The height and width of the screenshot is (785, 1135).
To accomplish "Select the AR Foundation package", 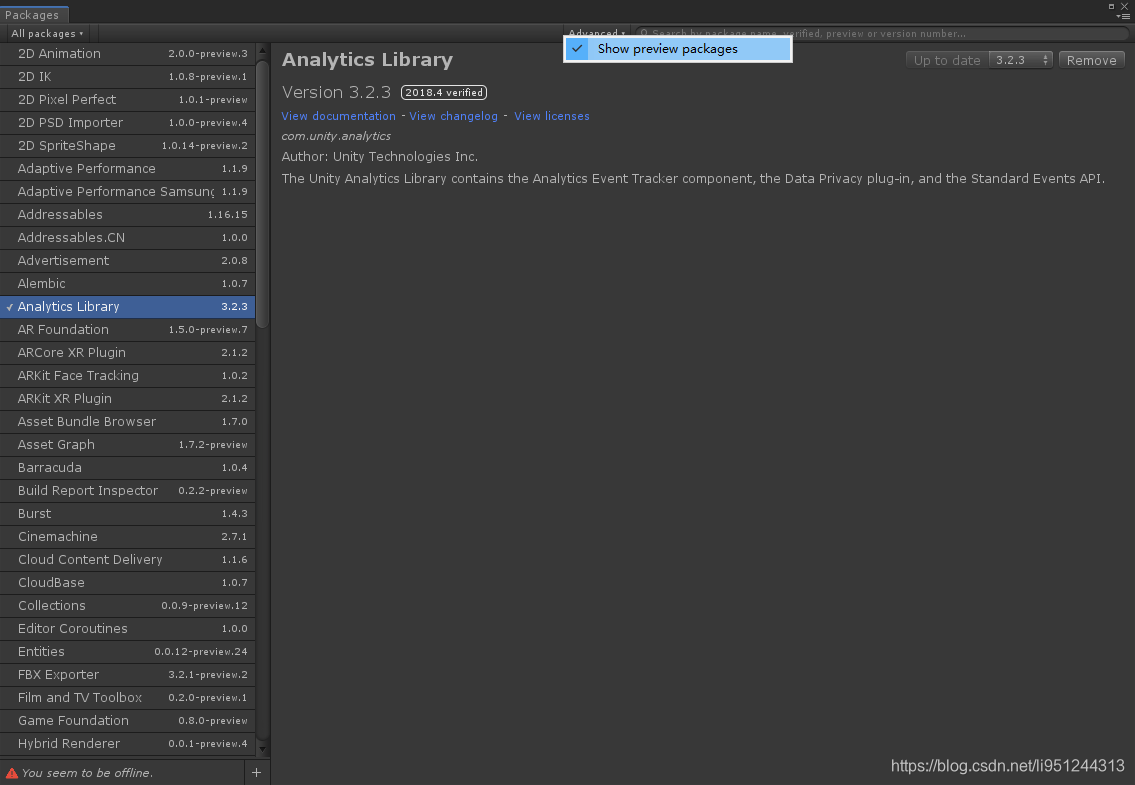I will (x=127, y=329).
